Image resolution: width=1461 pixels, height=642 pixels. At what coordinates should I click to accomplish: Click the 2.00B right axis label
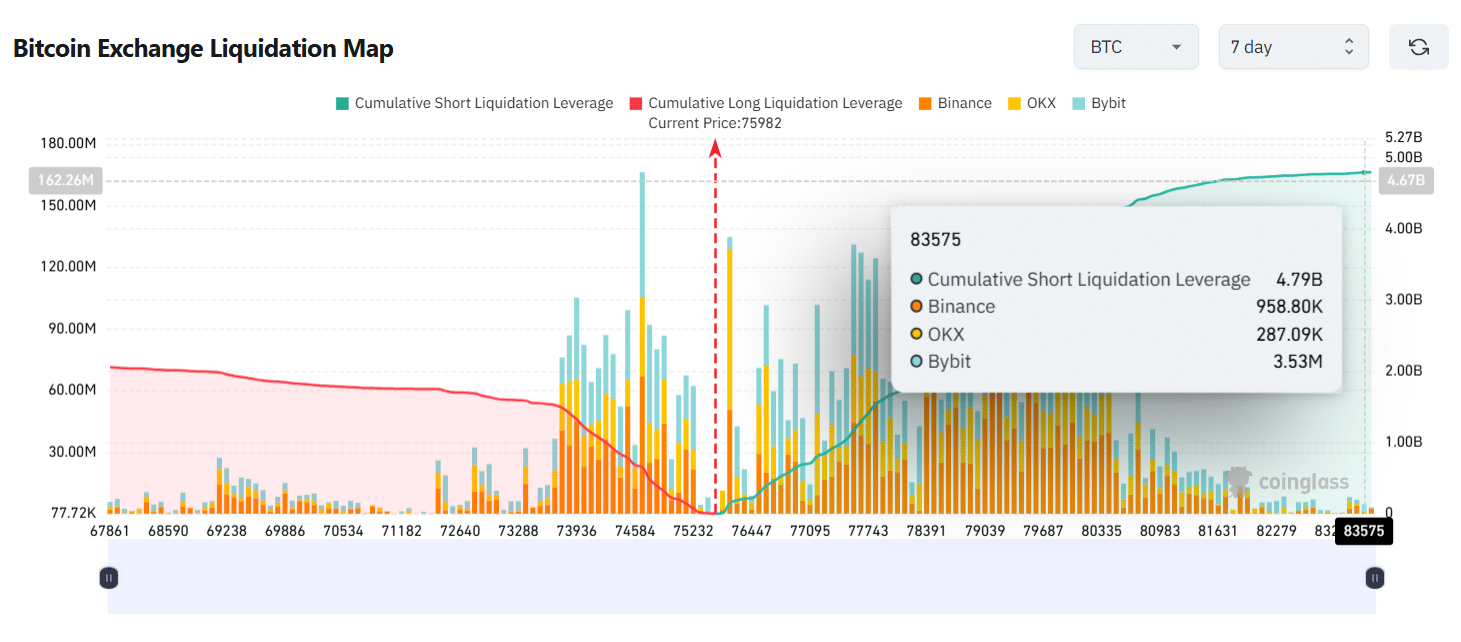click(x=1403, y=371)
